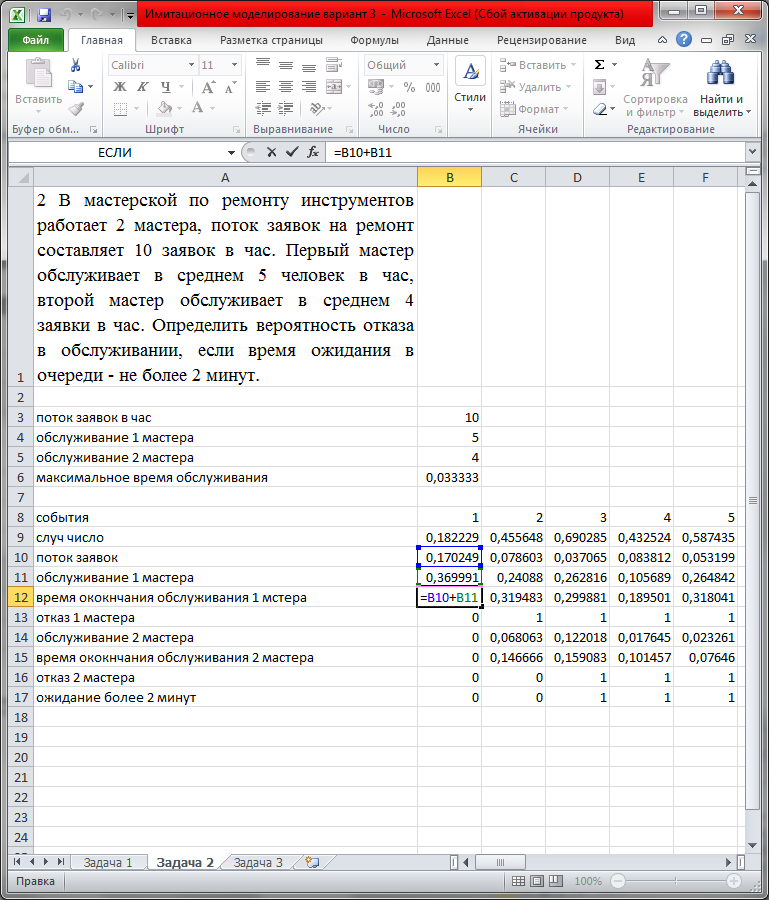Click increase decimal places icon
This screenshot has width=769, height=900.
coord(375,108)
